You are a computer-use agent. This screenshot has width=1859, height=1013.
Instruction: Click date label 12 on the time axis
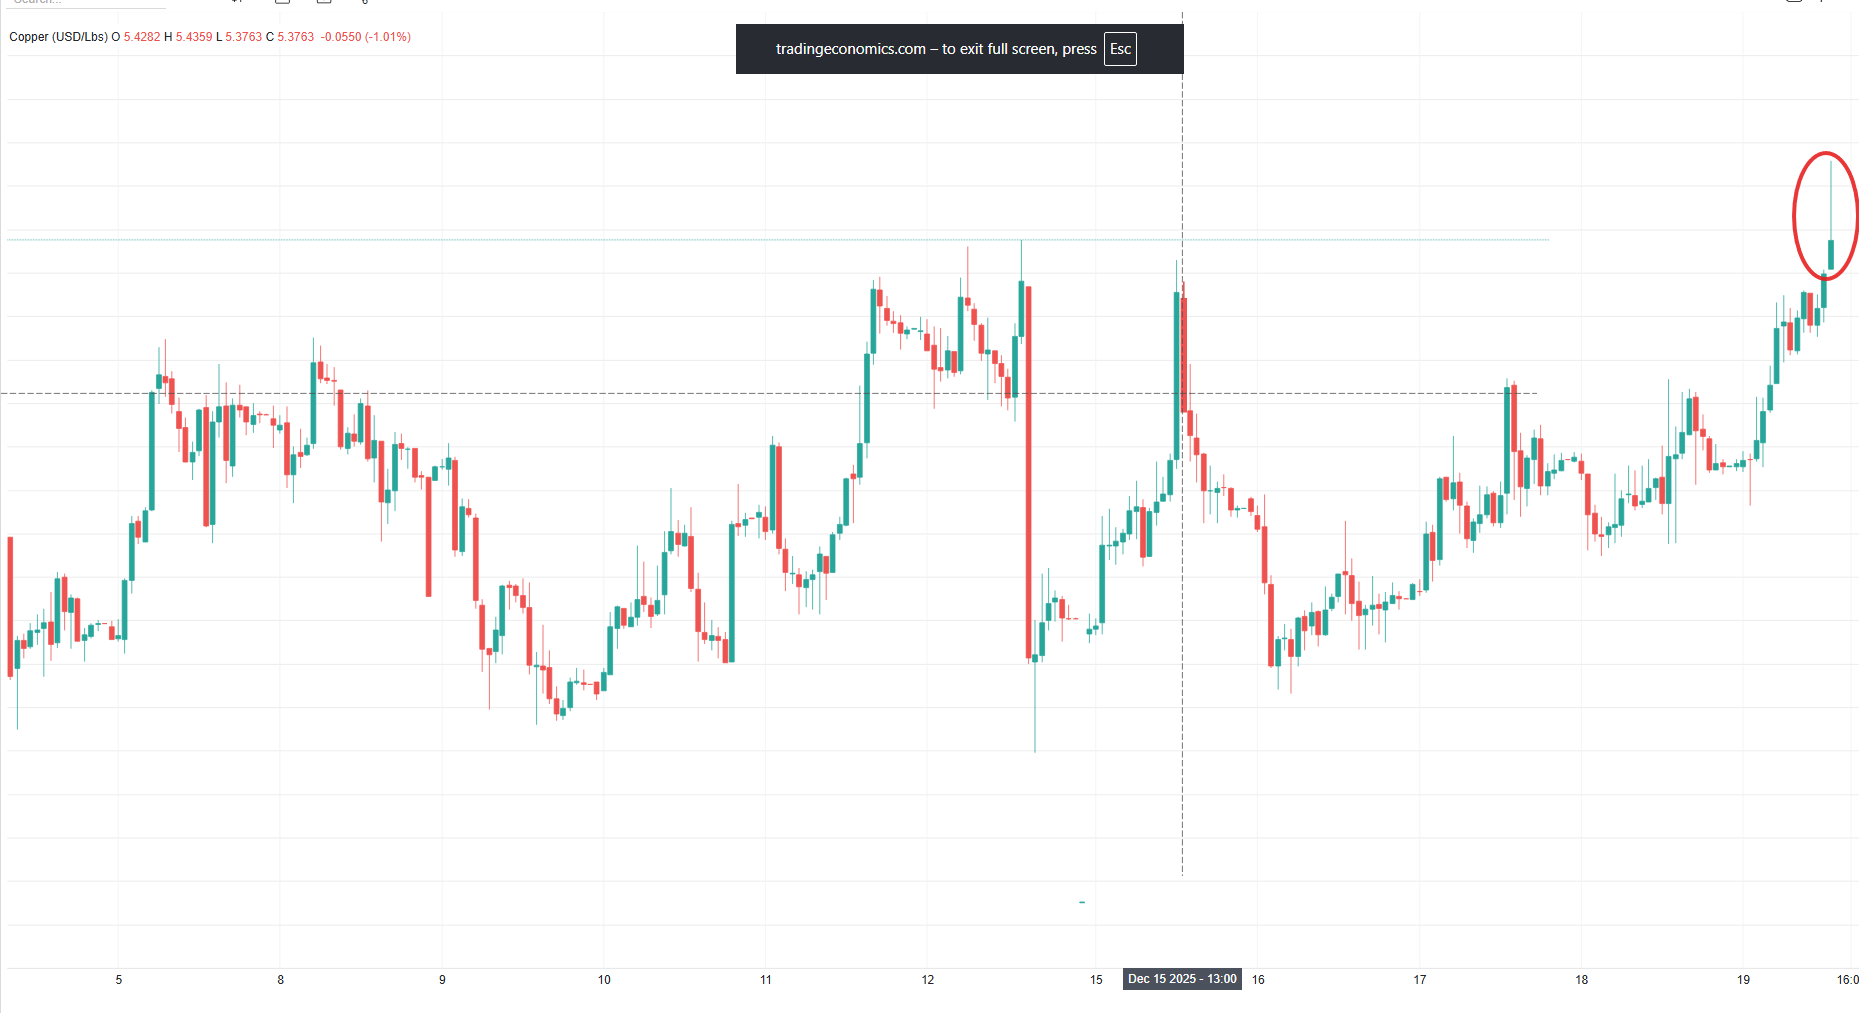coord(928,980)
